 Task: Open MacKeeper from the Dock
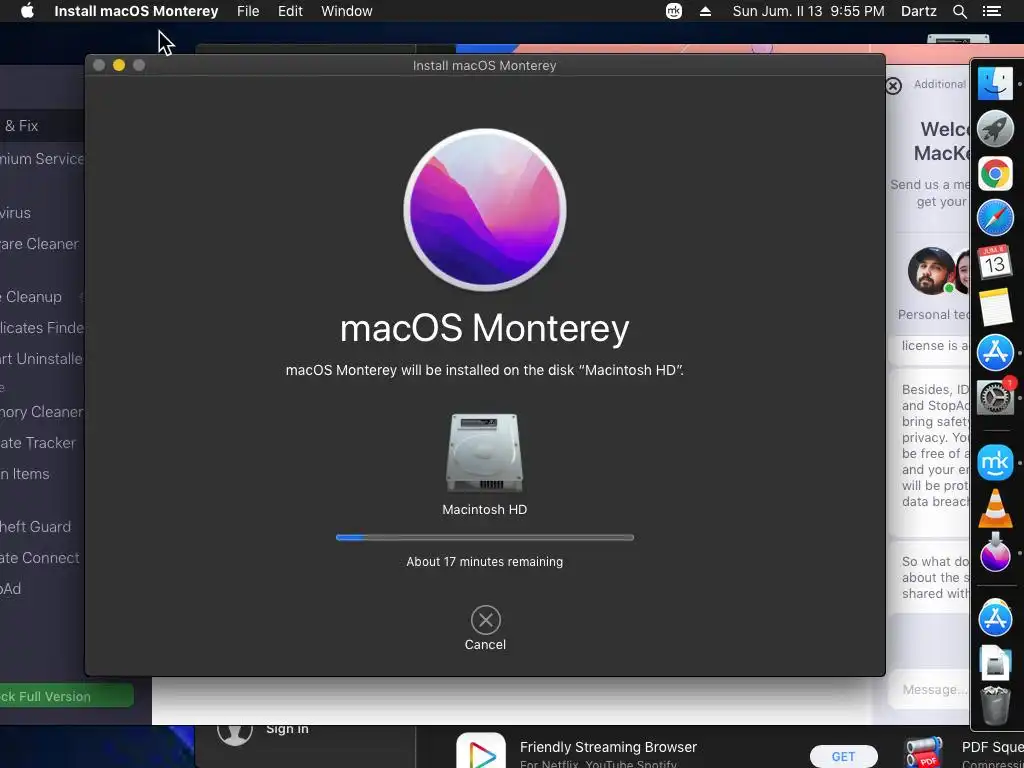pyautogui.click(x=995, y=462)
